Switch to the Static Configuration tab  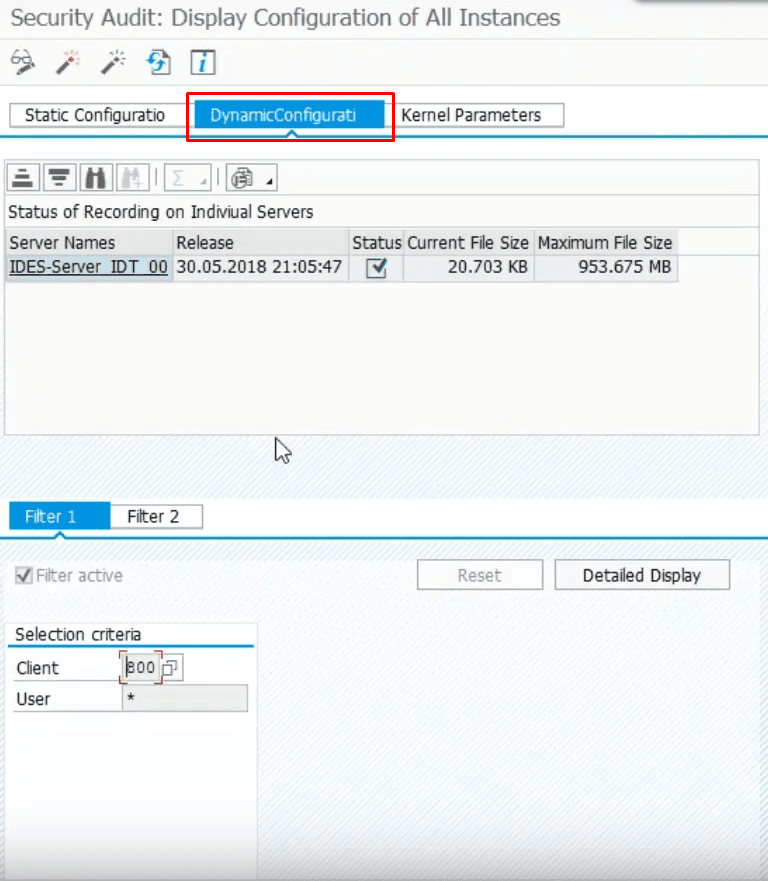pyautogui.click(x=95, y=115)
